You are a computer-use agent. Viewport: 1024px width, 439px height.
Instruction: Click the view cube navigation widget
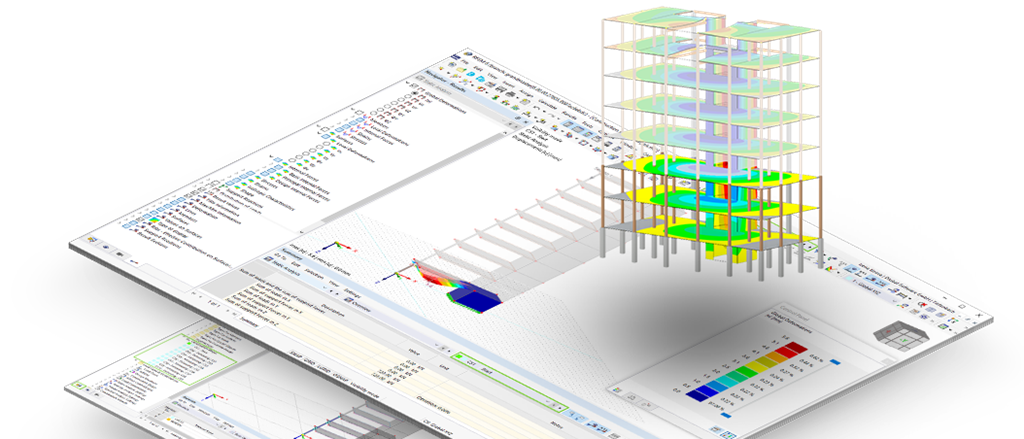pos(901,334)
